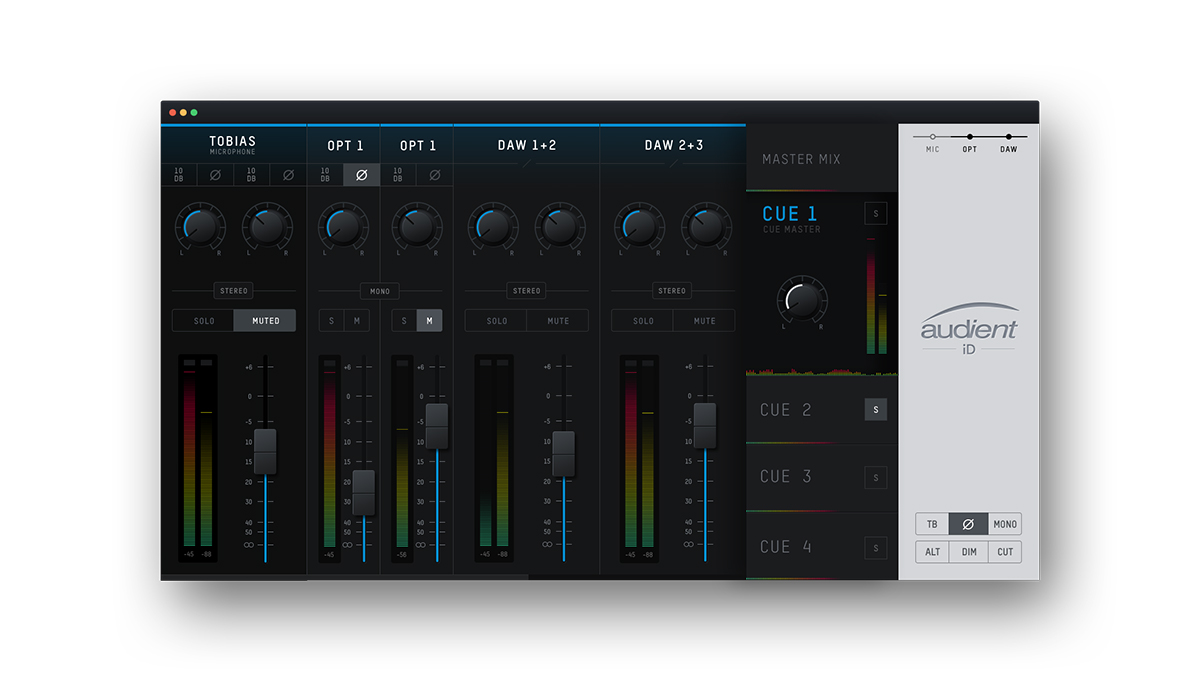1200x698 pixels.
Task: Switch the OPT 1 pair MONO link setting
Action: [380, 291]
